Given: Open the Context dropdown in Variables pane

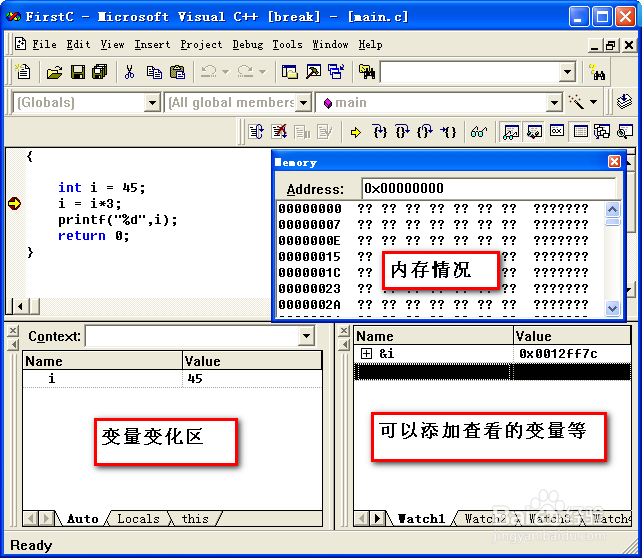Looking at the screenshot, I should click(x=307, y=336).
